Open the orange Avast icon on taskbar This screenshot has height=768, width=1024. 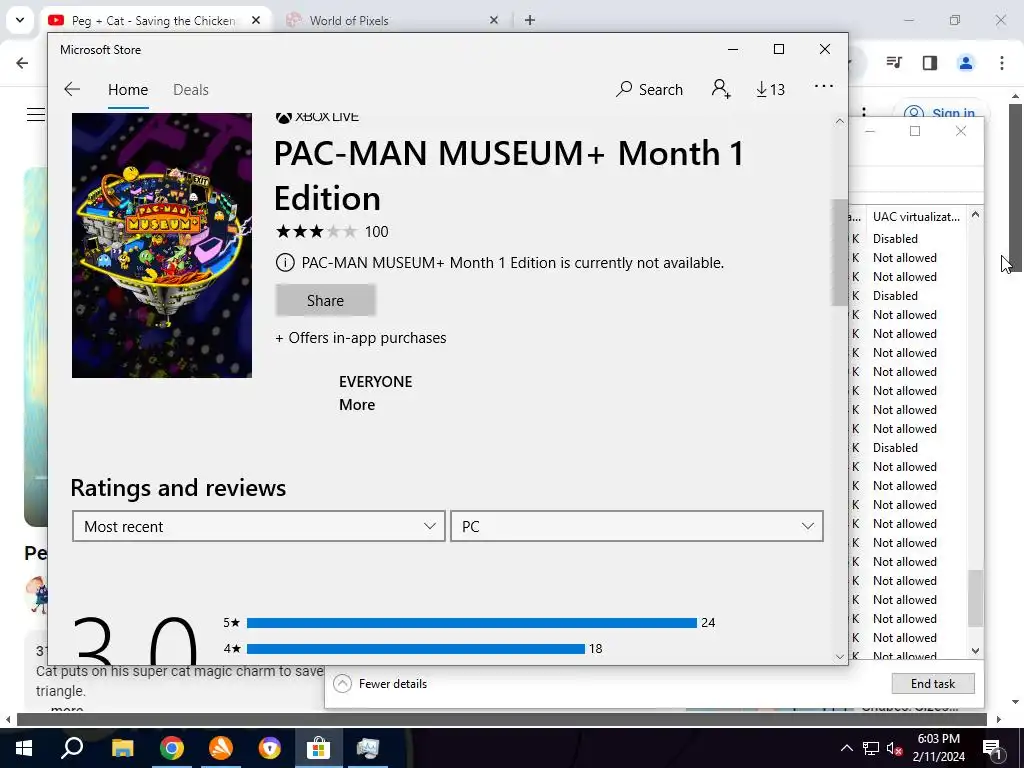tap(221, 748)
